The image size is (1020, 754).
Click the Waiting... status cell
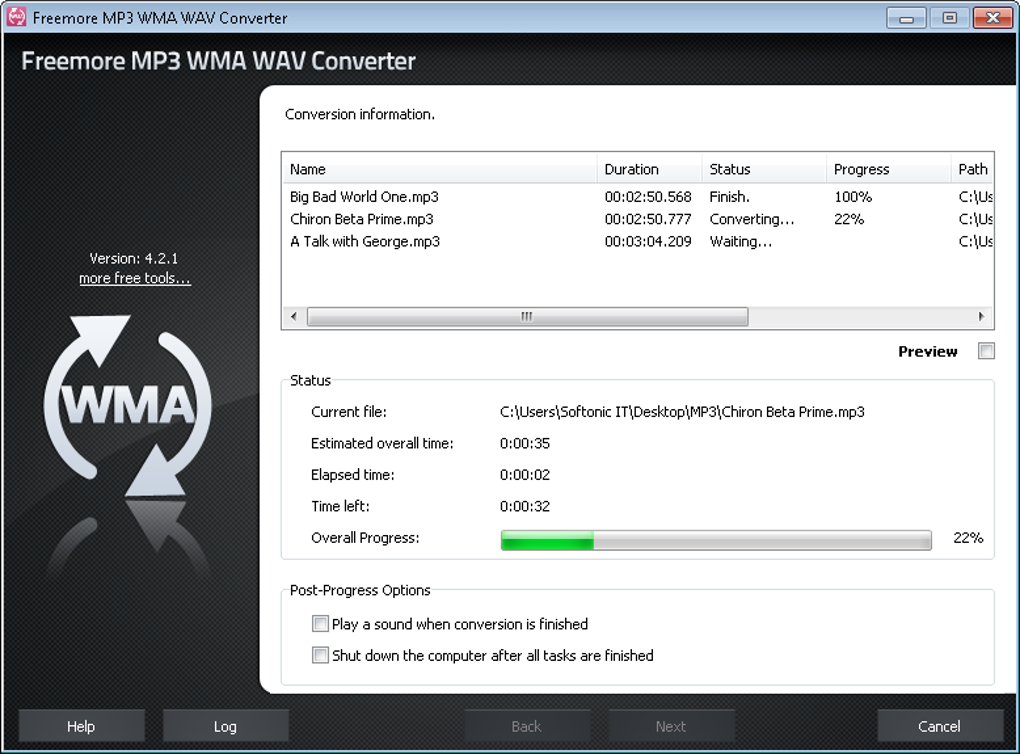click(740, 241)
